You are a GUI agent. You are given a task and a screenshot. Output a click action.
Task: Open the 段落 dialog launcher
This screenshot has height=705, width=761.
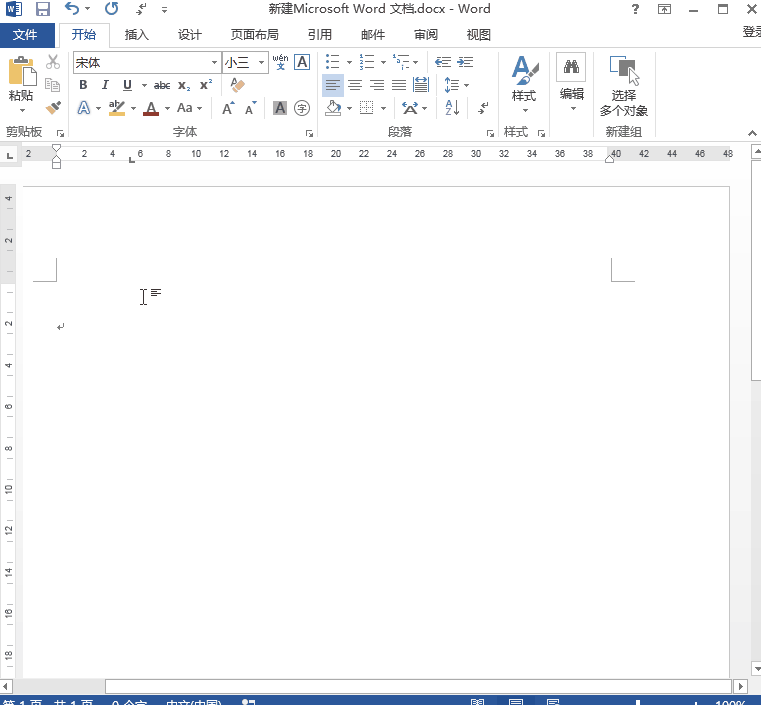[x=490, y=133]
